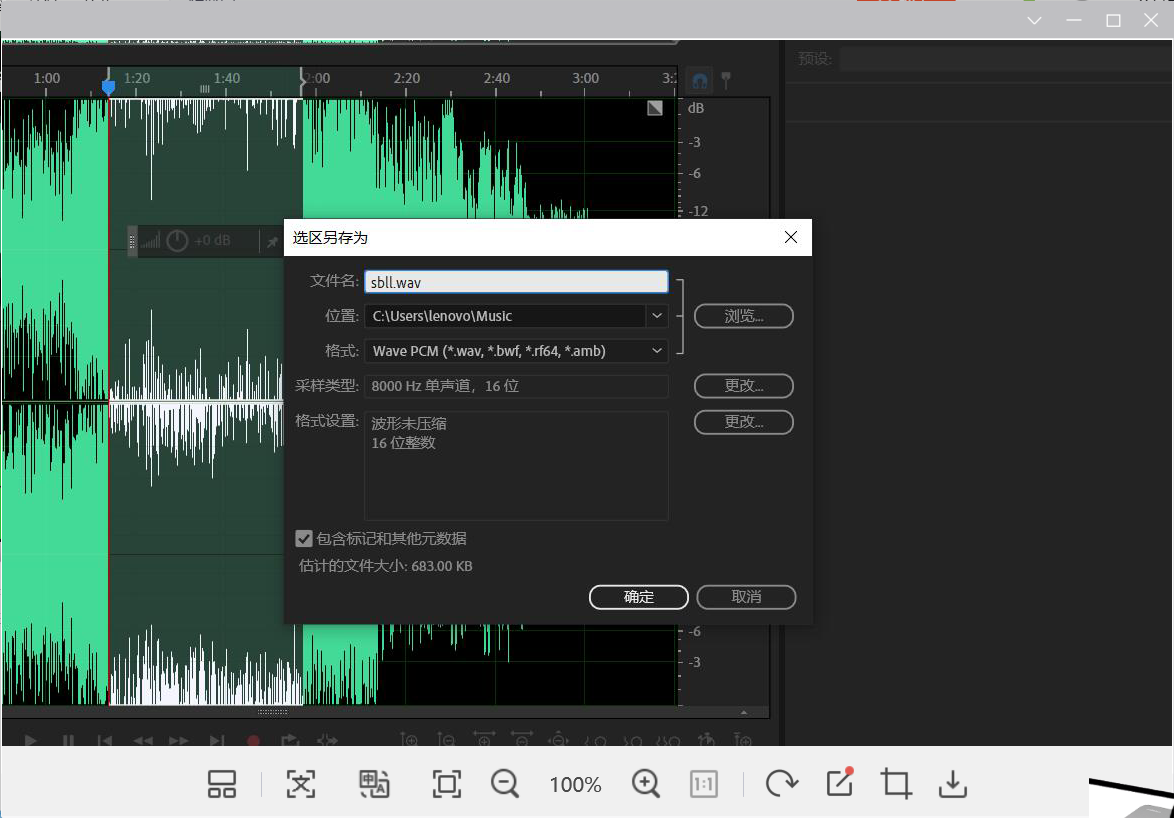Click the 取消 button
The image size is (1174, 818).
pyautogui.click(x=746, y=596)
